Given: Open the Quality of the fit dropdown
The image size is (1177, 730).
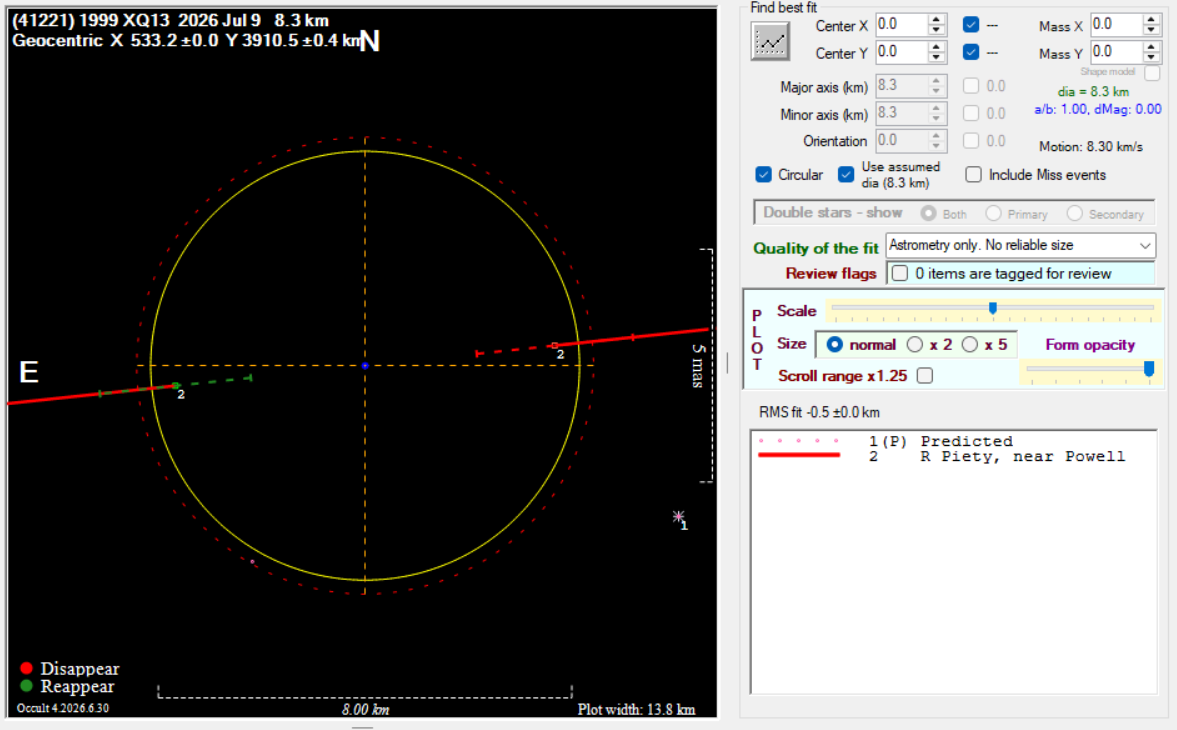Looking at the screenshot, I should tap(1020, 245).
